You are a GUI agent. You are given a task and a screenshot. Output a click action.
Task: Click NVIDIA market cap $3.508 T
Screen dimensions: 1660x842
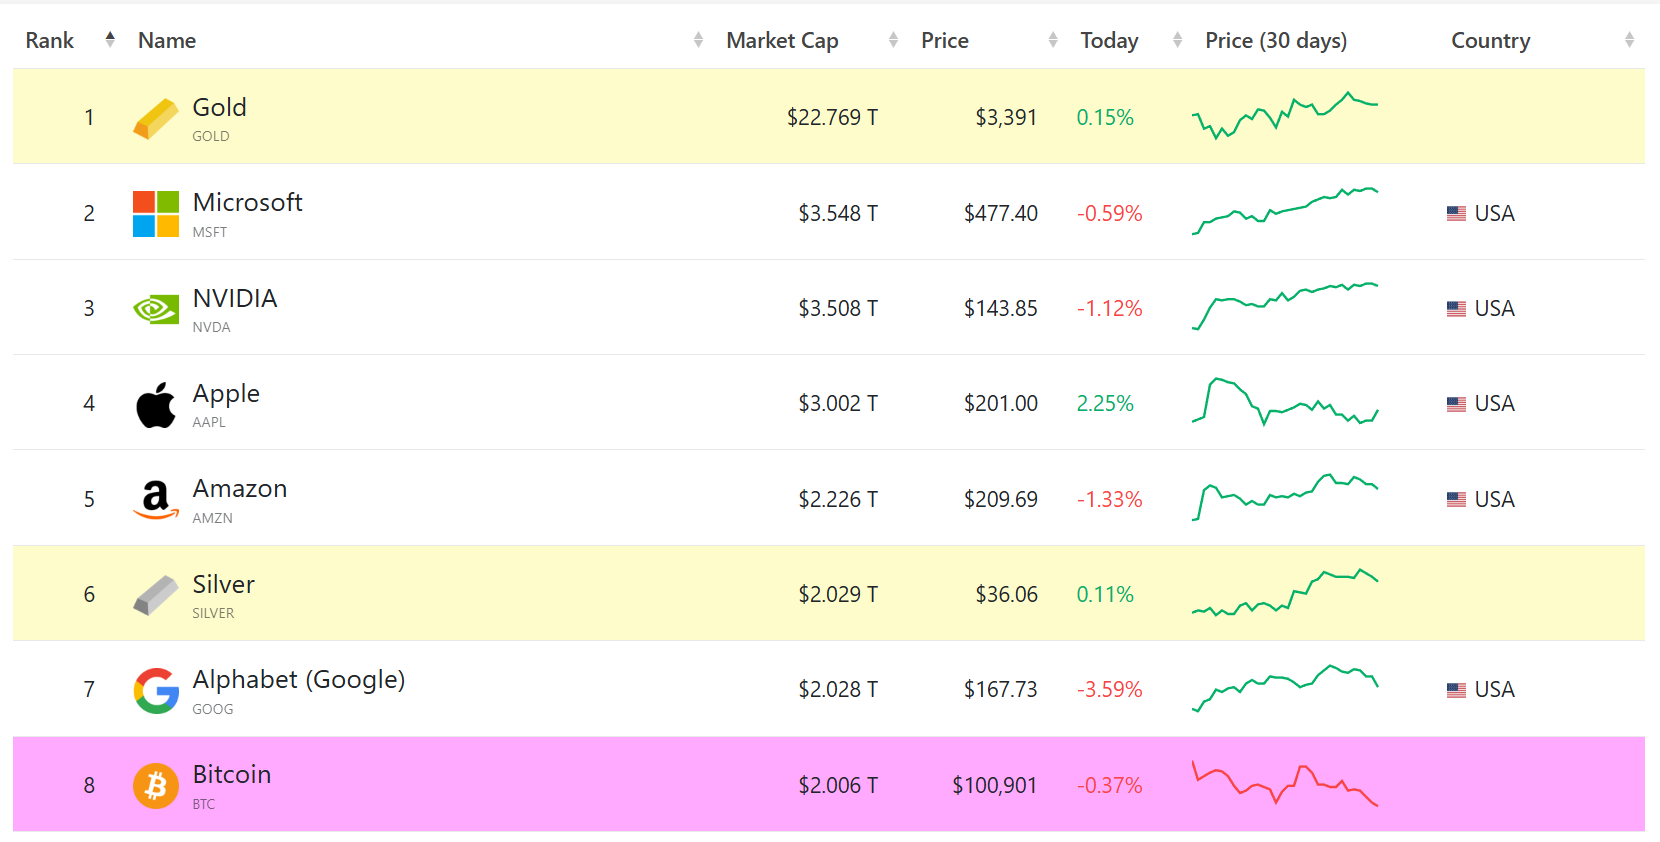click(838, 309)
